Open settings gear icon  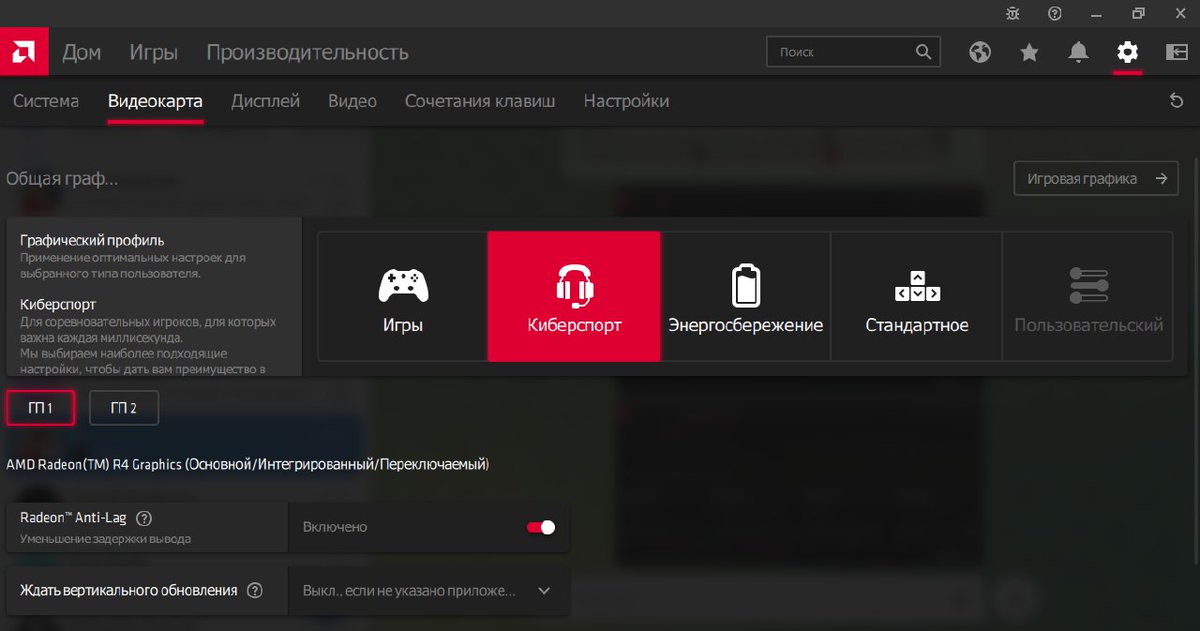click(x=1128, y=52)
